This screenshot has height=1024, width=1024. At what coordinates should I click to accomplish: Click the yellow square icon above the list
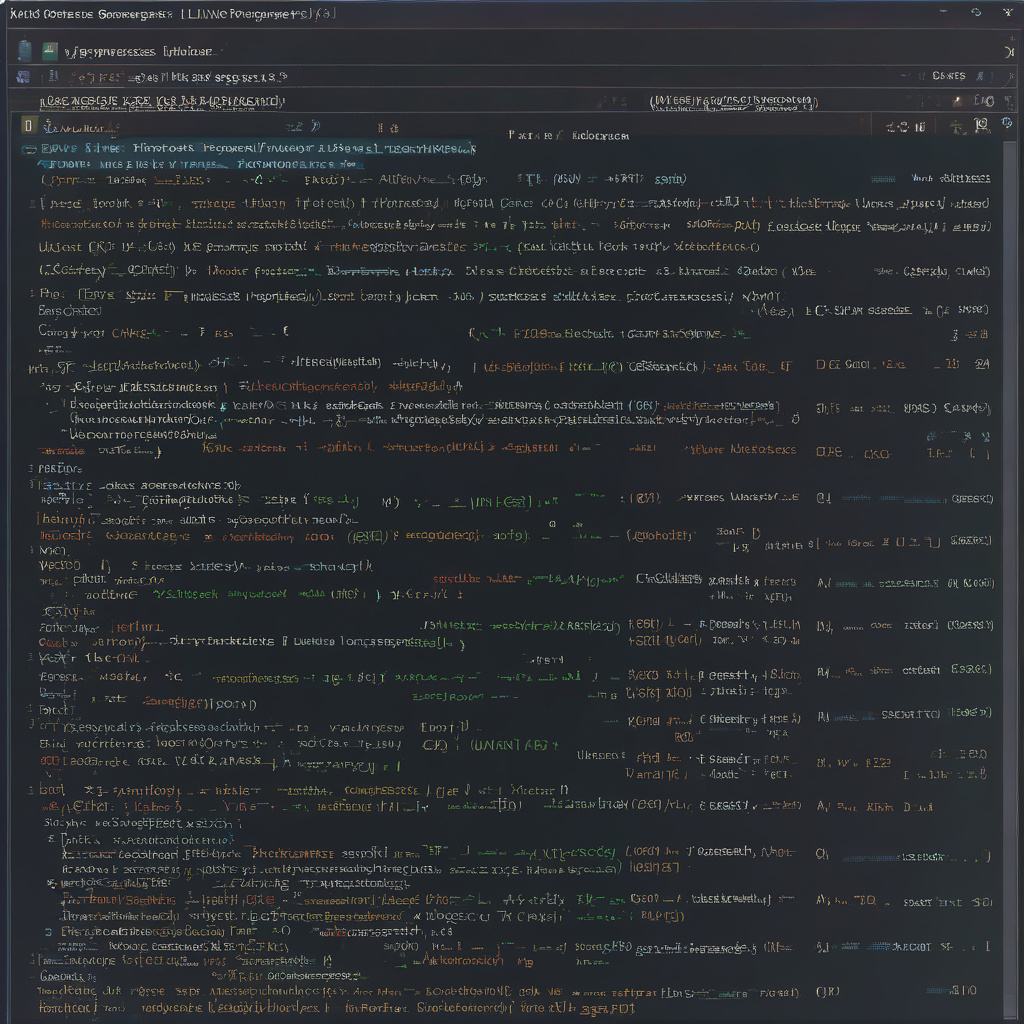click(28, 125)
